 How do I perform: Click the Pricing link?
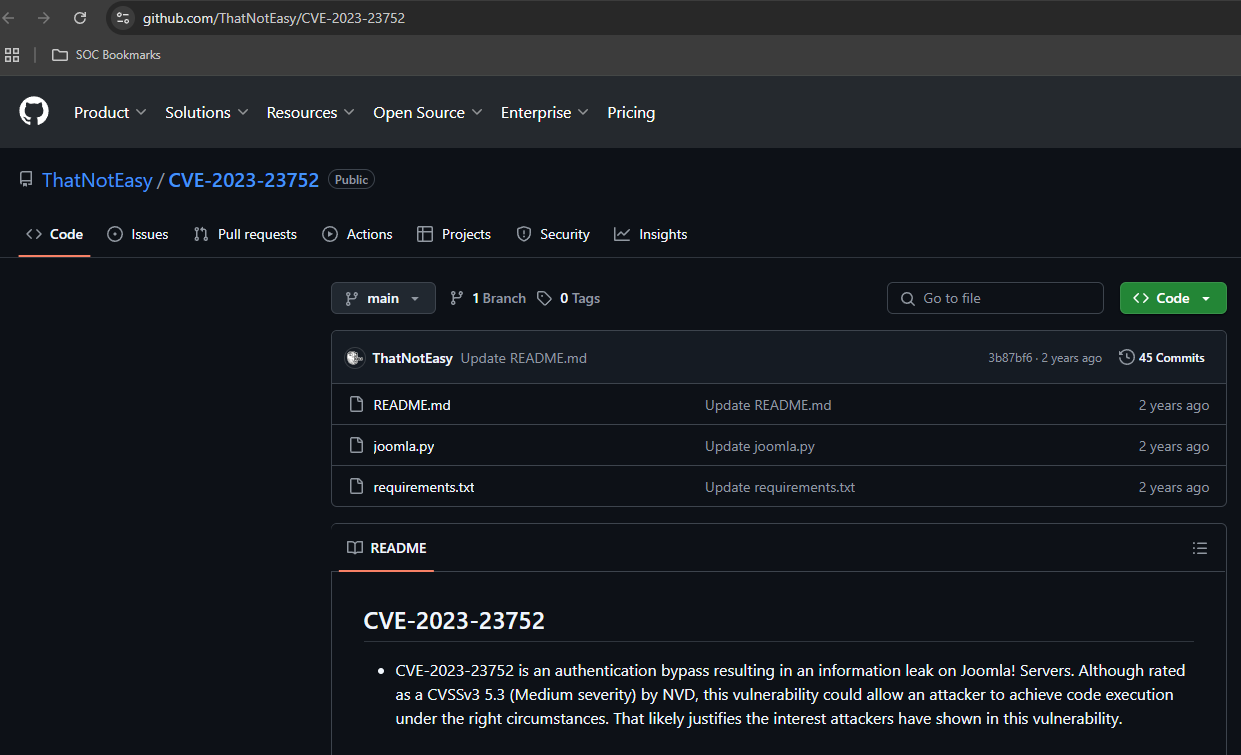point(631,112)
